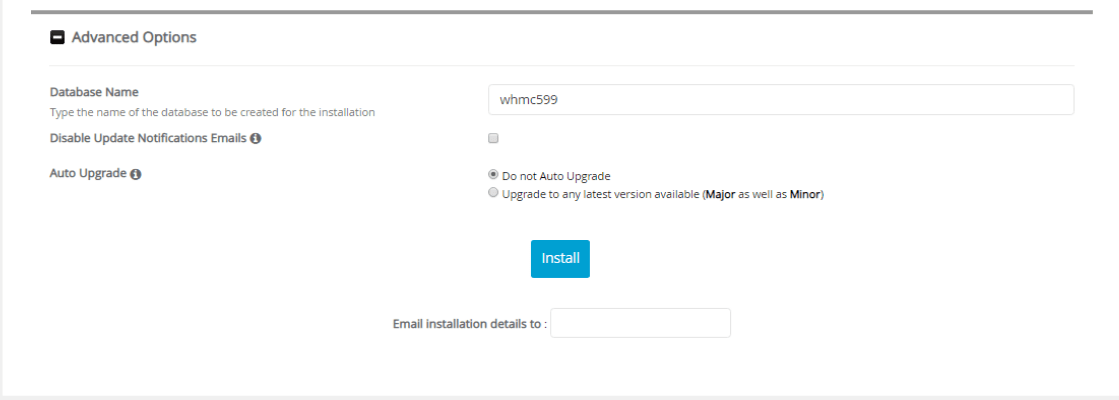Click the Email installation details to label

470,324
